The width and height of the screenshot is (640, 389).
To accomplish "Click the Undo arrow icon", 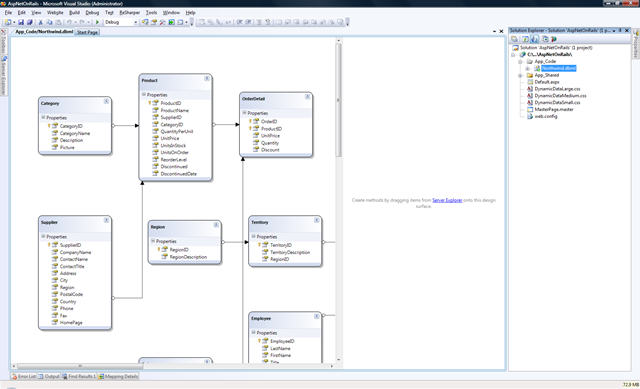I will tap(69, 22).
